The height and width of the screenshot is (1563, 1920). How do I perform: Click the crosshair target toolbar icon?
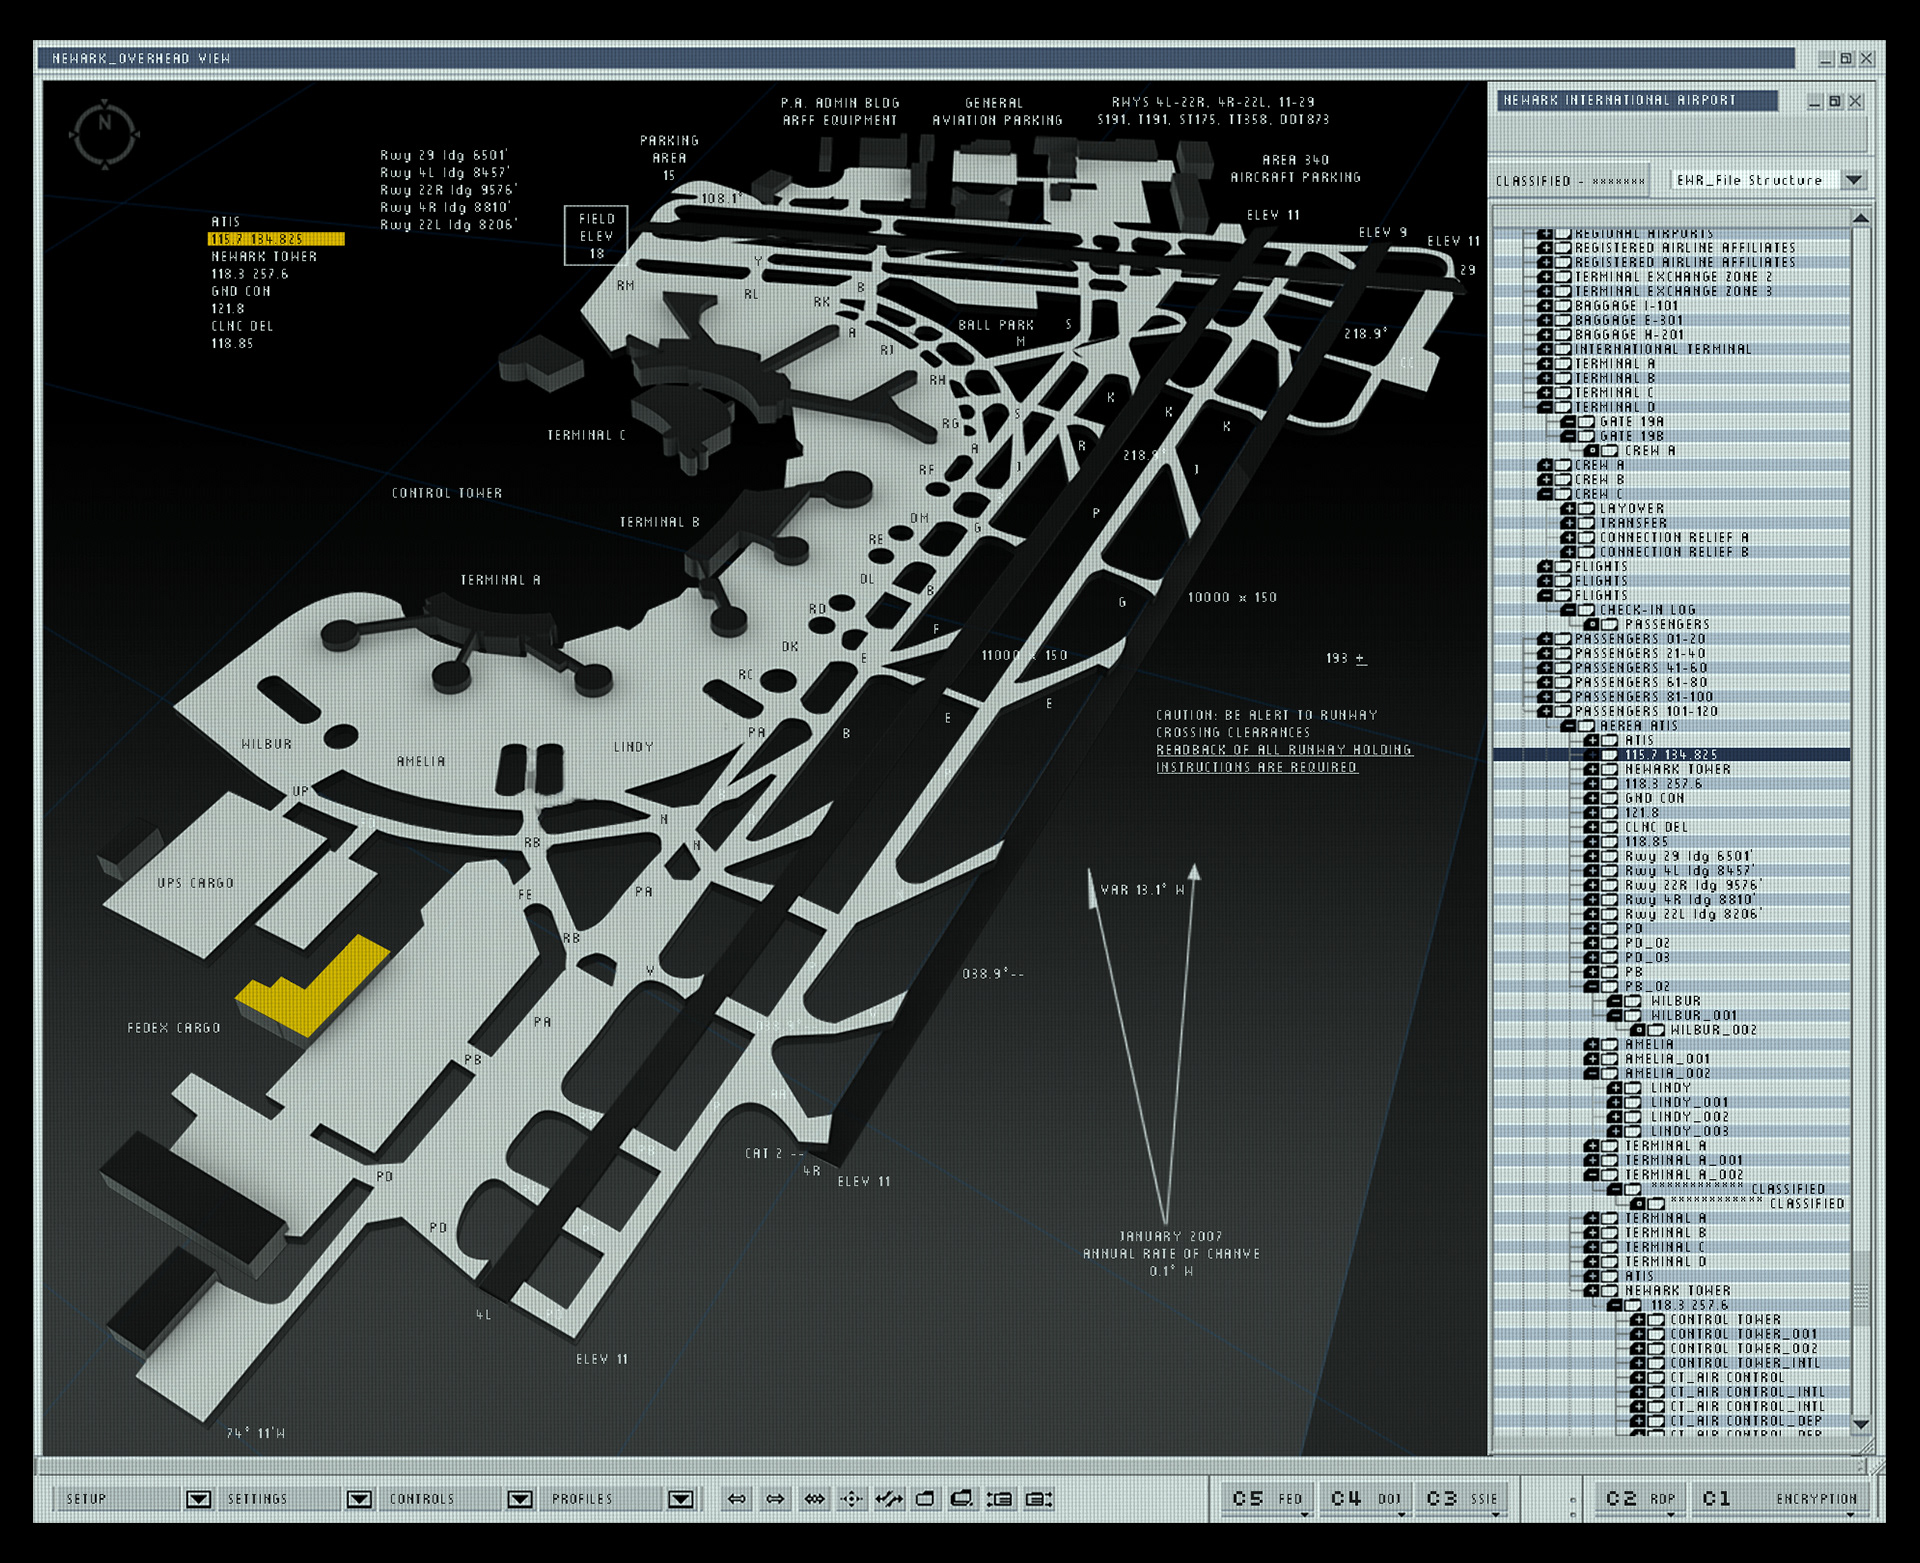pyautogui.click(x=851, y=1498)
